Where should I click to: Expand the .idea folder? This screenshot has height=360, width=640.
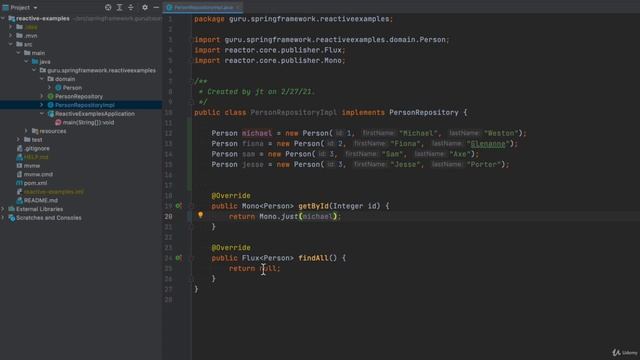11,27
